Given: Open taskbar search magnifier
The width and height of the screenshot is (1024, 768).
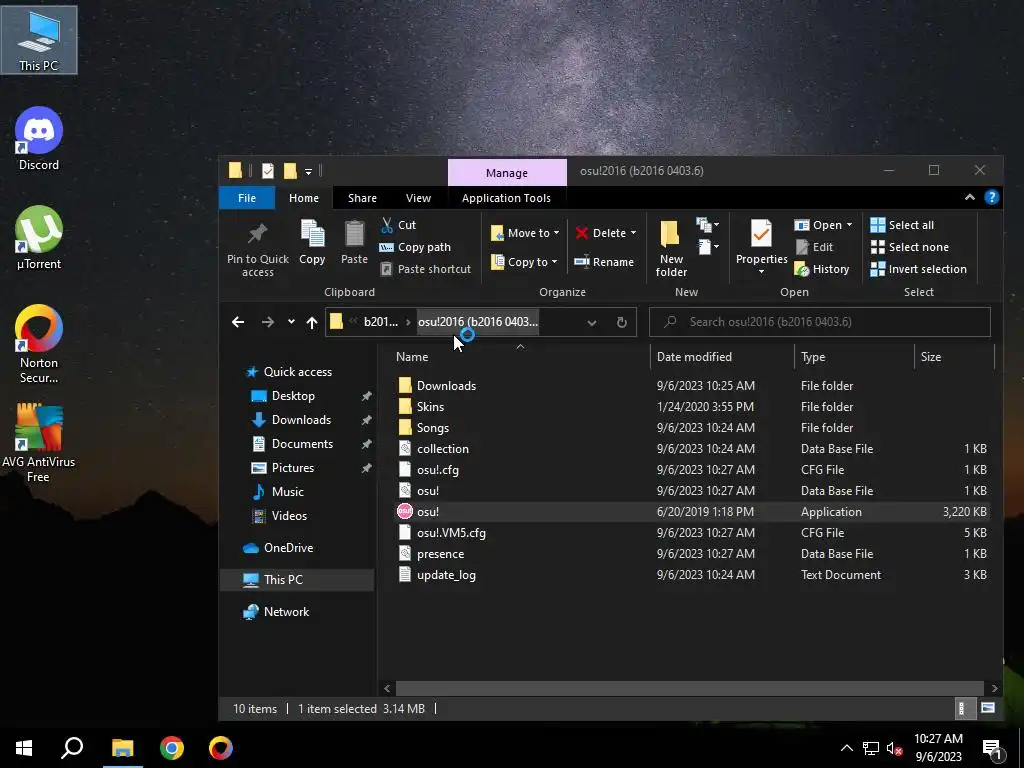Looking at the screenshot, I should pos(72,748).
